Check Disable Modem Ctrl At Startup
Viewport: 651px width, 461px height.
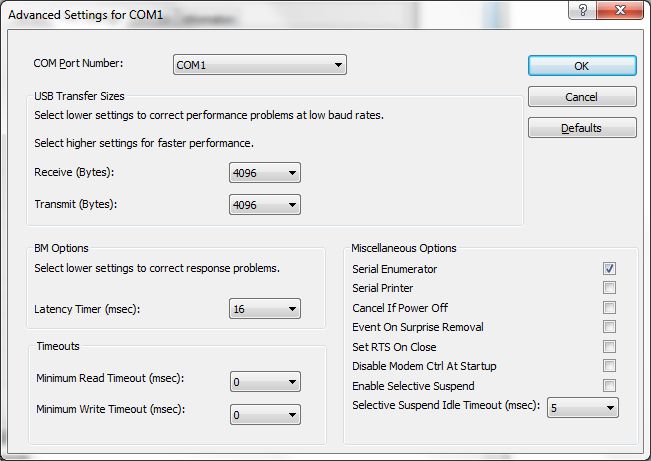click(x=609, y=365)
